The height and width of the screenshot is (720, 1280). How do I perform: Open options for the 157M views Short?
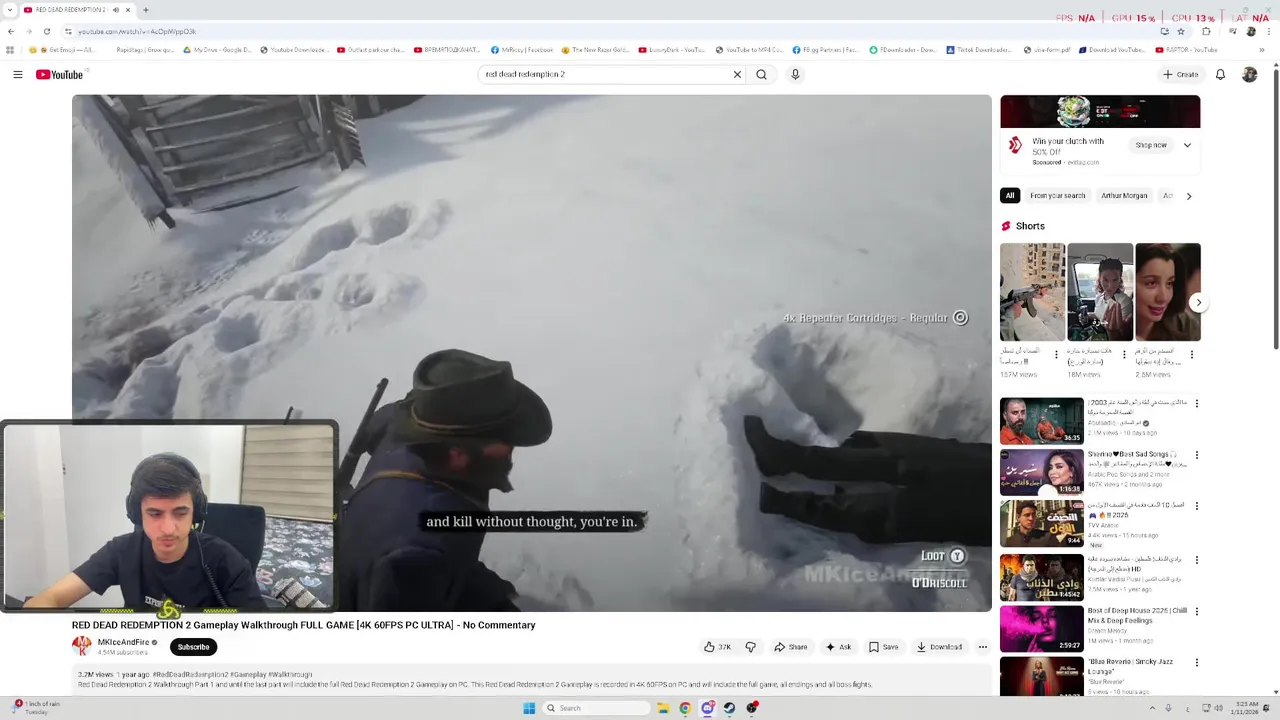(x=1056, y=354)
